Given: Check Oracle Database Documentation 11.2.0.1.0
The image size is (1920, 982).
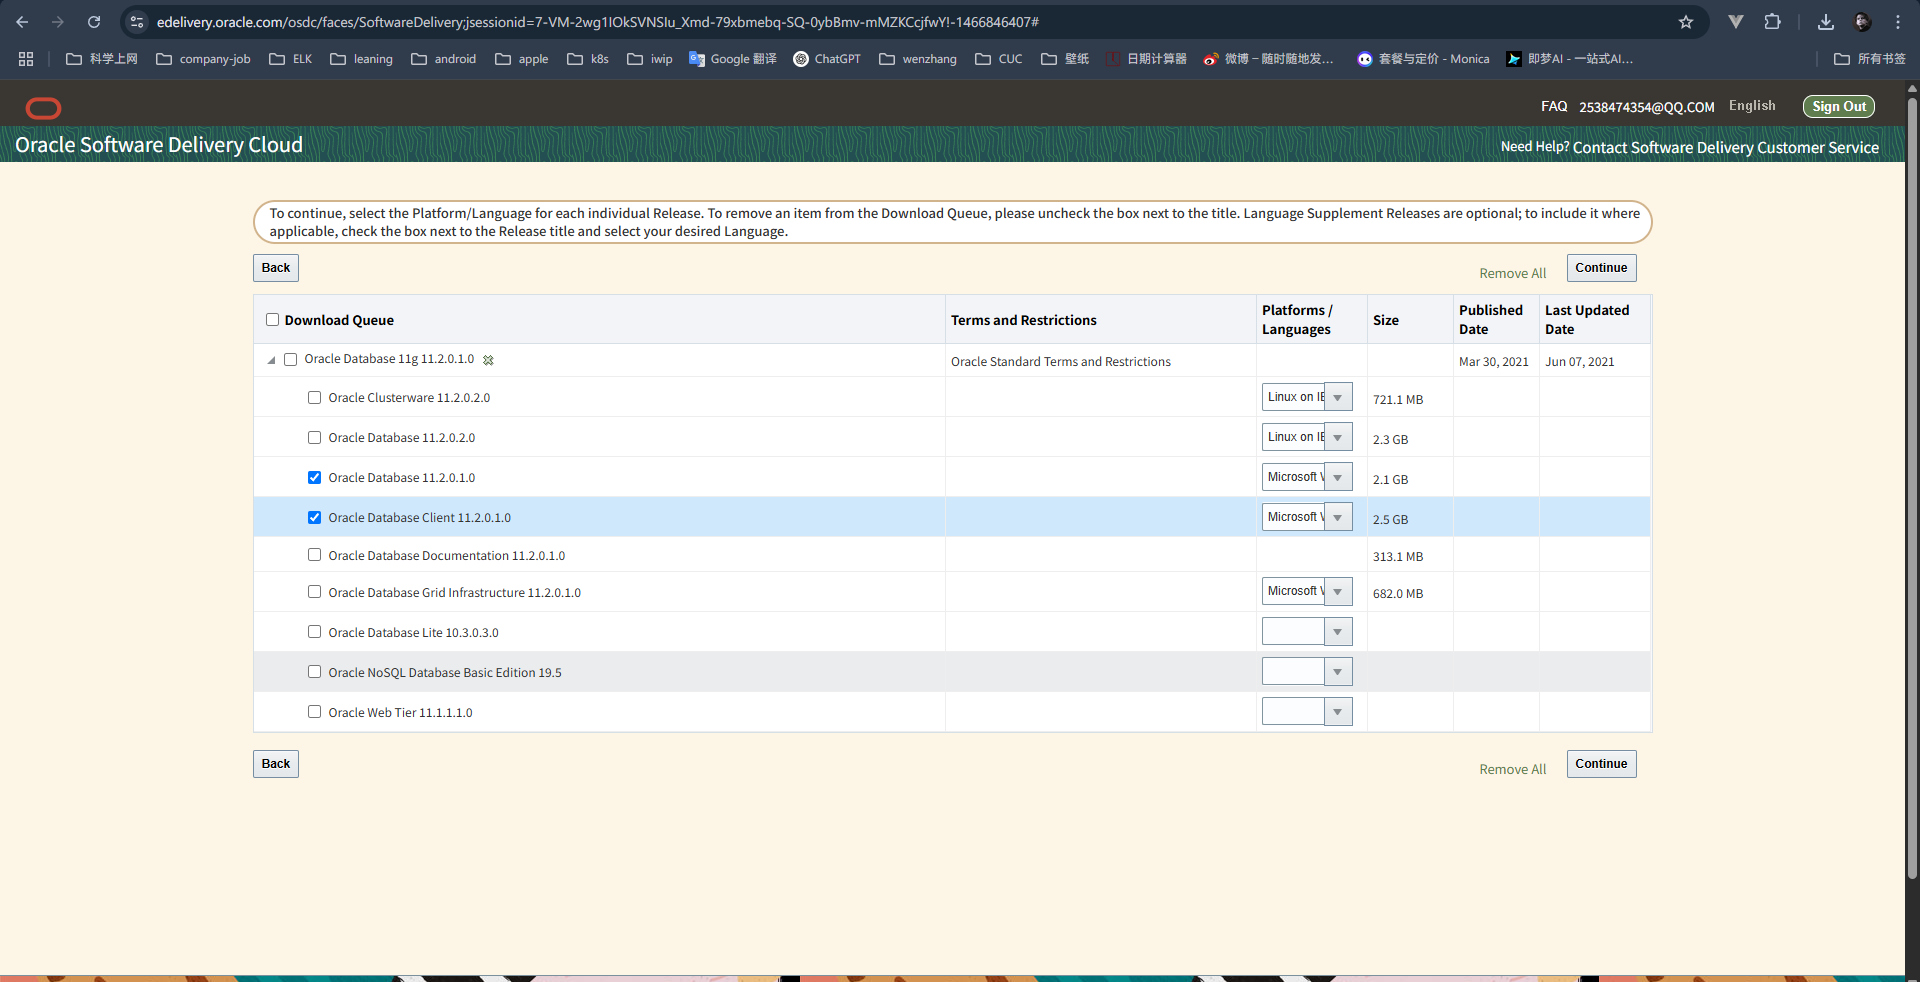Looking at the screenshot, I should (x=314, y=555).
